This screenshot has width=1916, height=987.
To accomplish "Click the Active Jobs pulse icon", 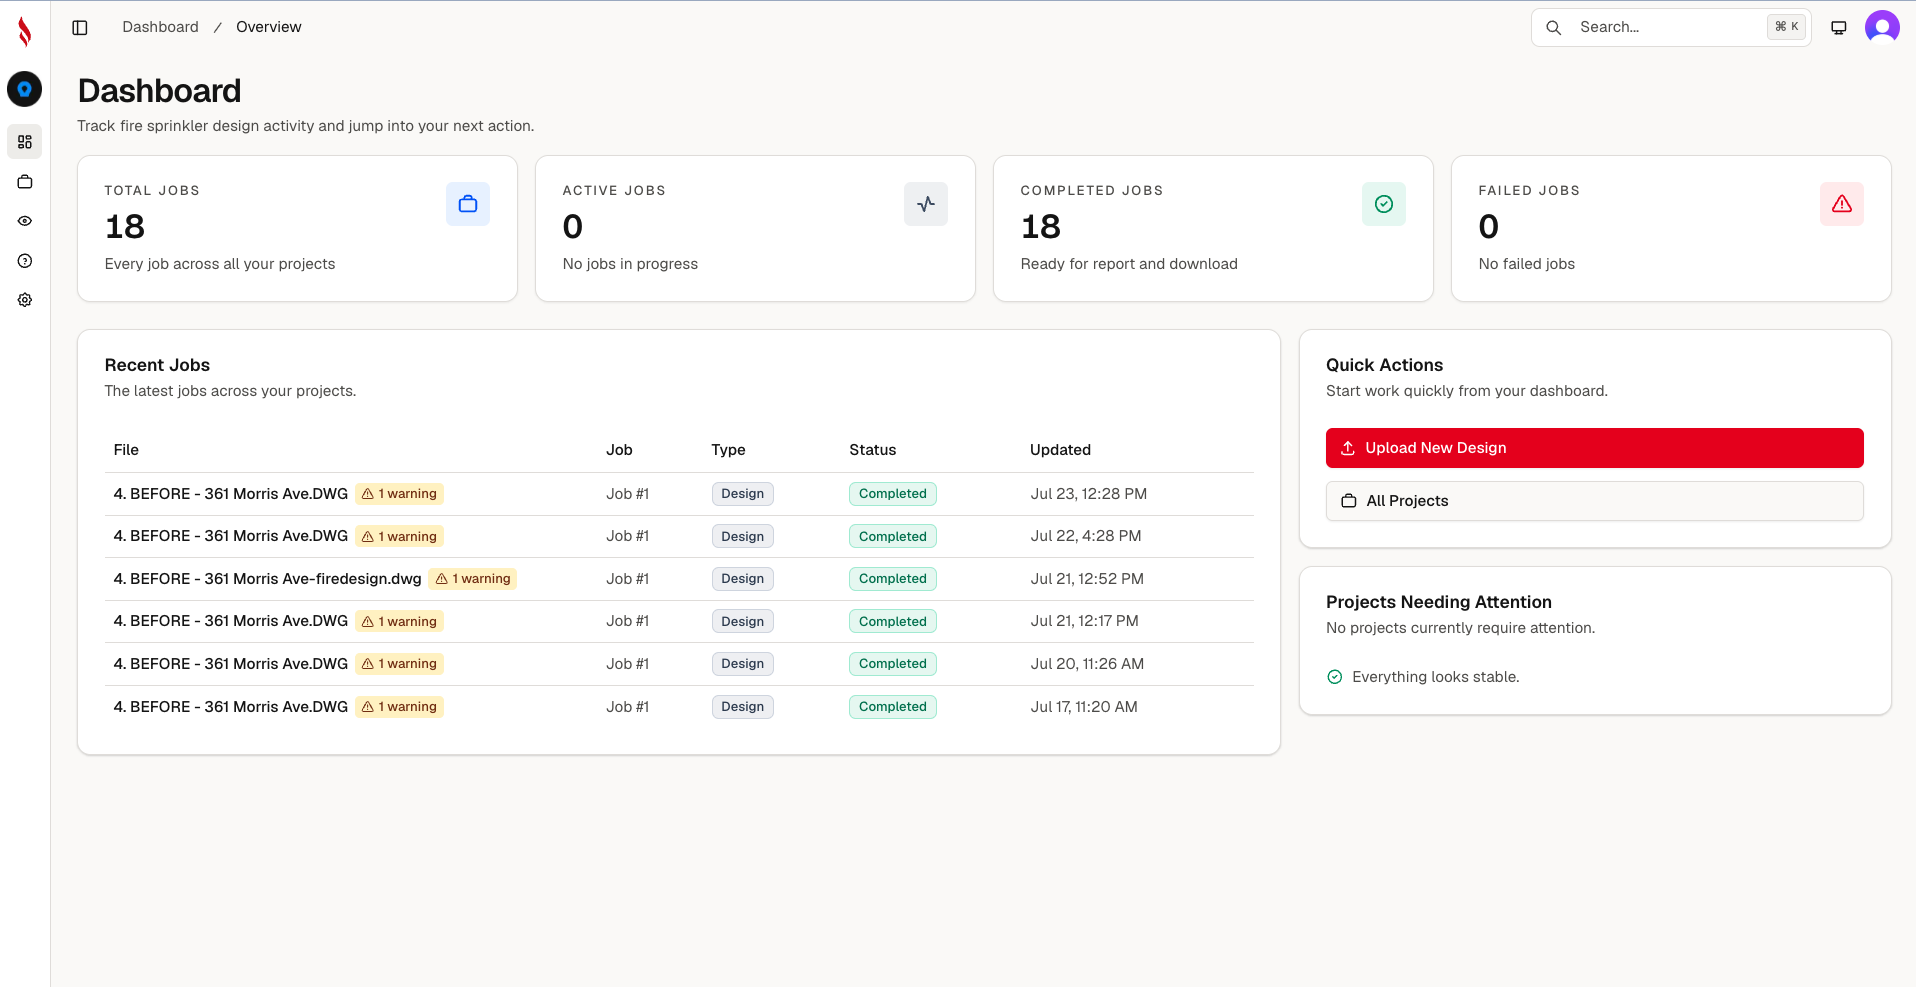I will pyautogui.click(x=926, y=204).
